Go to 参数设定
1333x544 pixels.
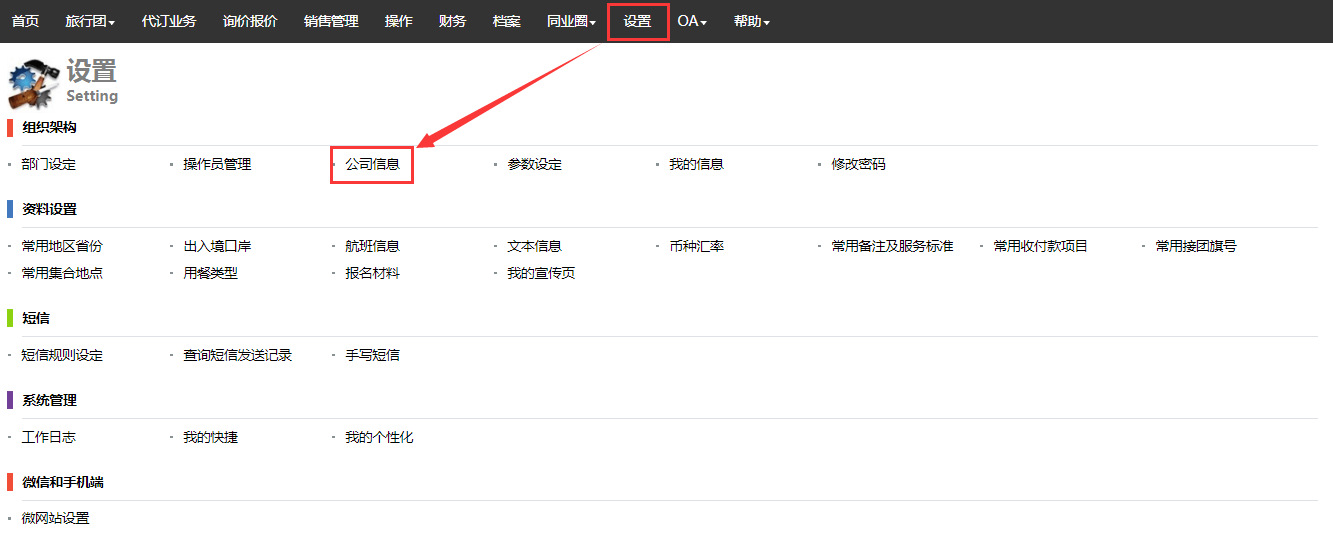pos(534,164)
